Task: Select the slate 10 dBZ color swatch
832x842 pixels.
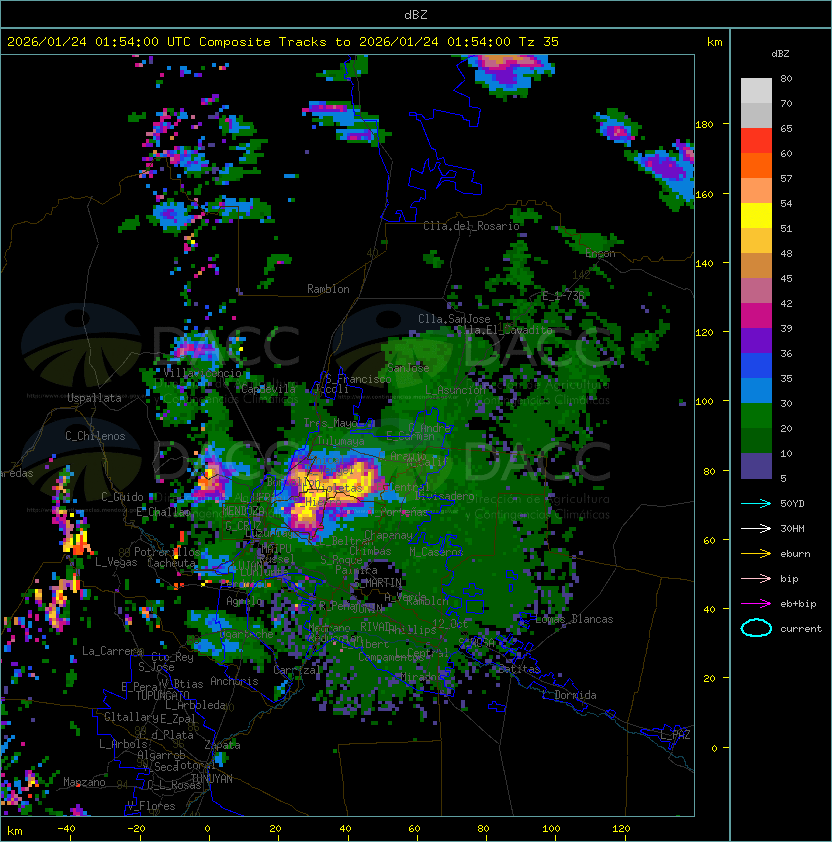Action: pos(756,466)
